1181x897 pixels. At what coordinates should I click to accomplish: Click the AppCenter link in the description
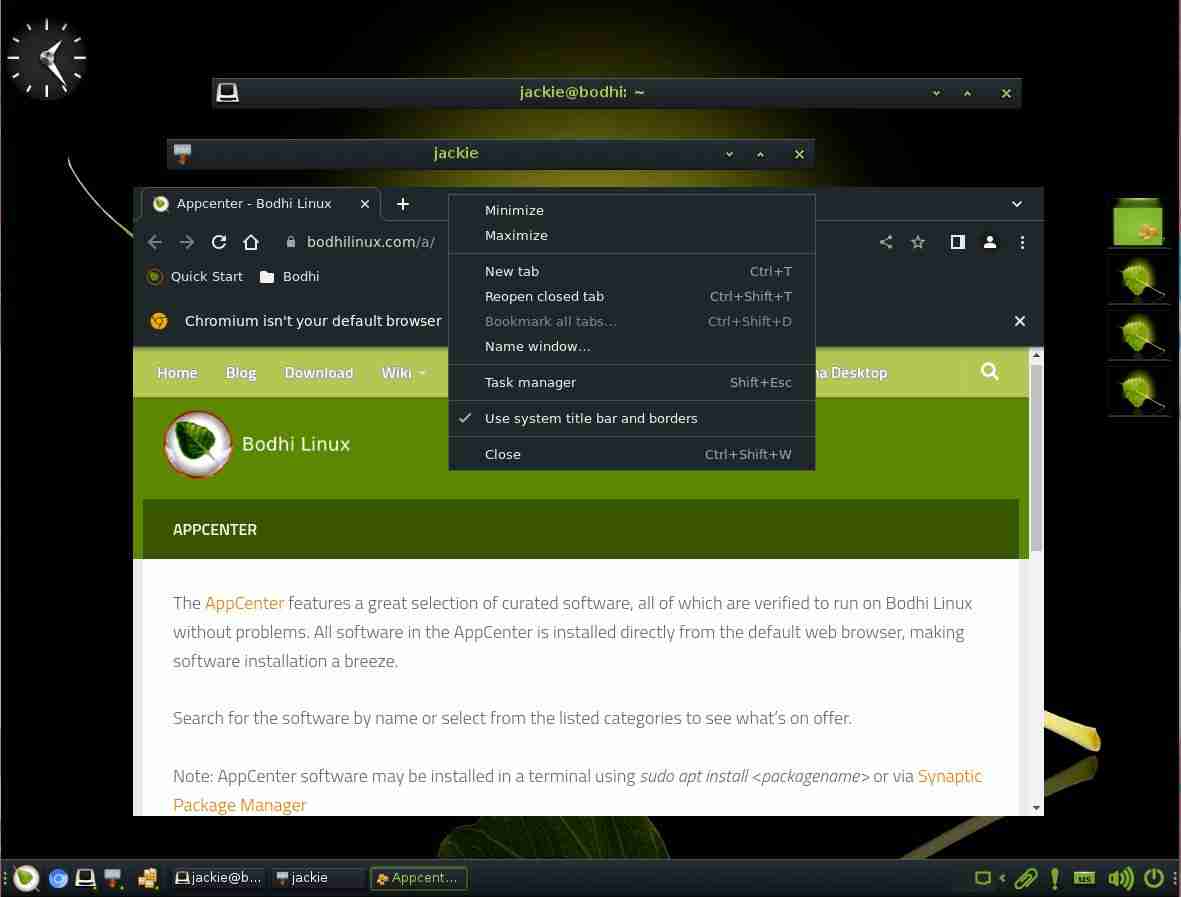point(244,602)
